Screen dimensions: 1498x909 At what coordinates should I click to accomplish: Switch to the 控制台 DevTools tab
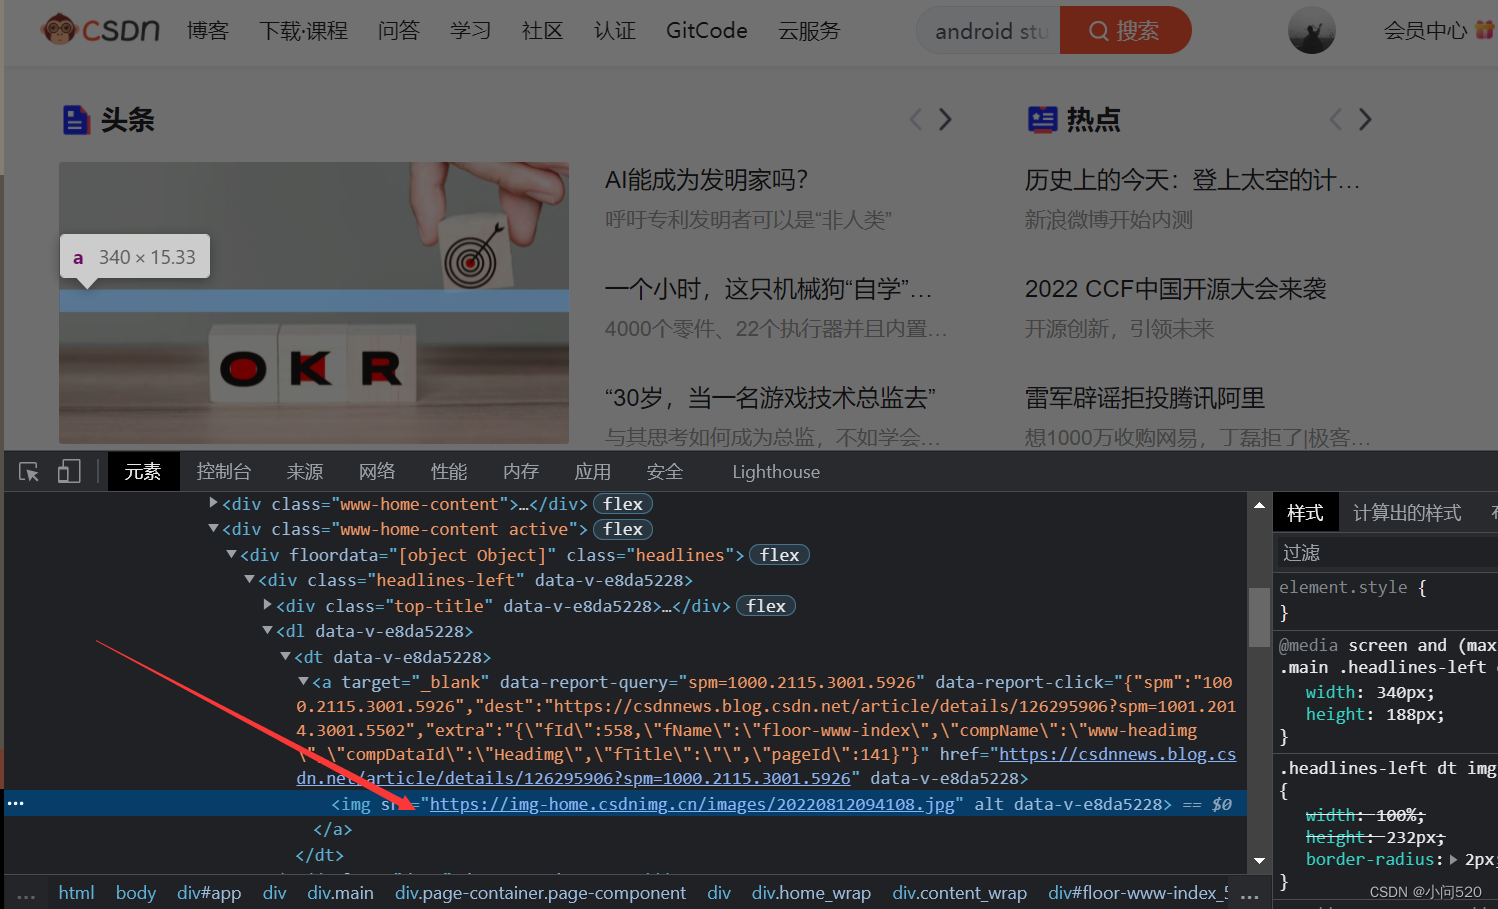pos(224,472)
